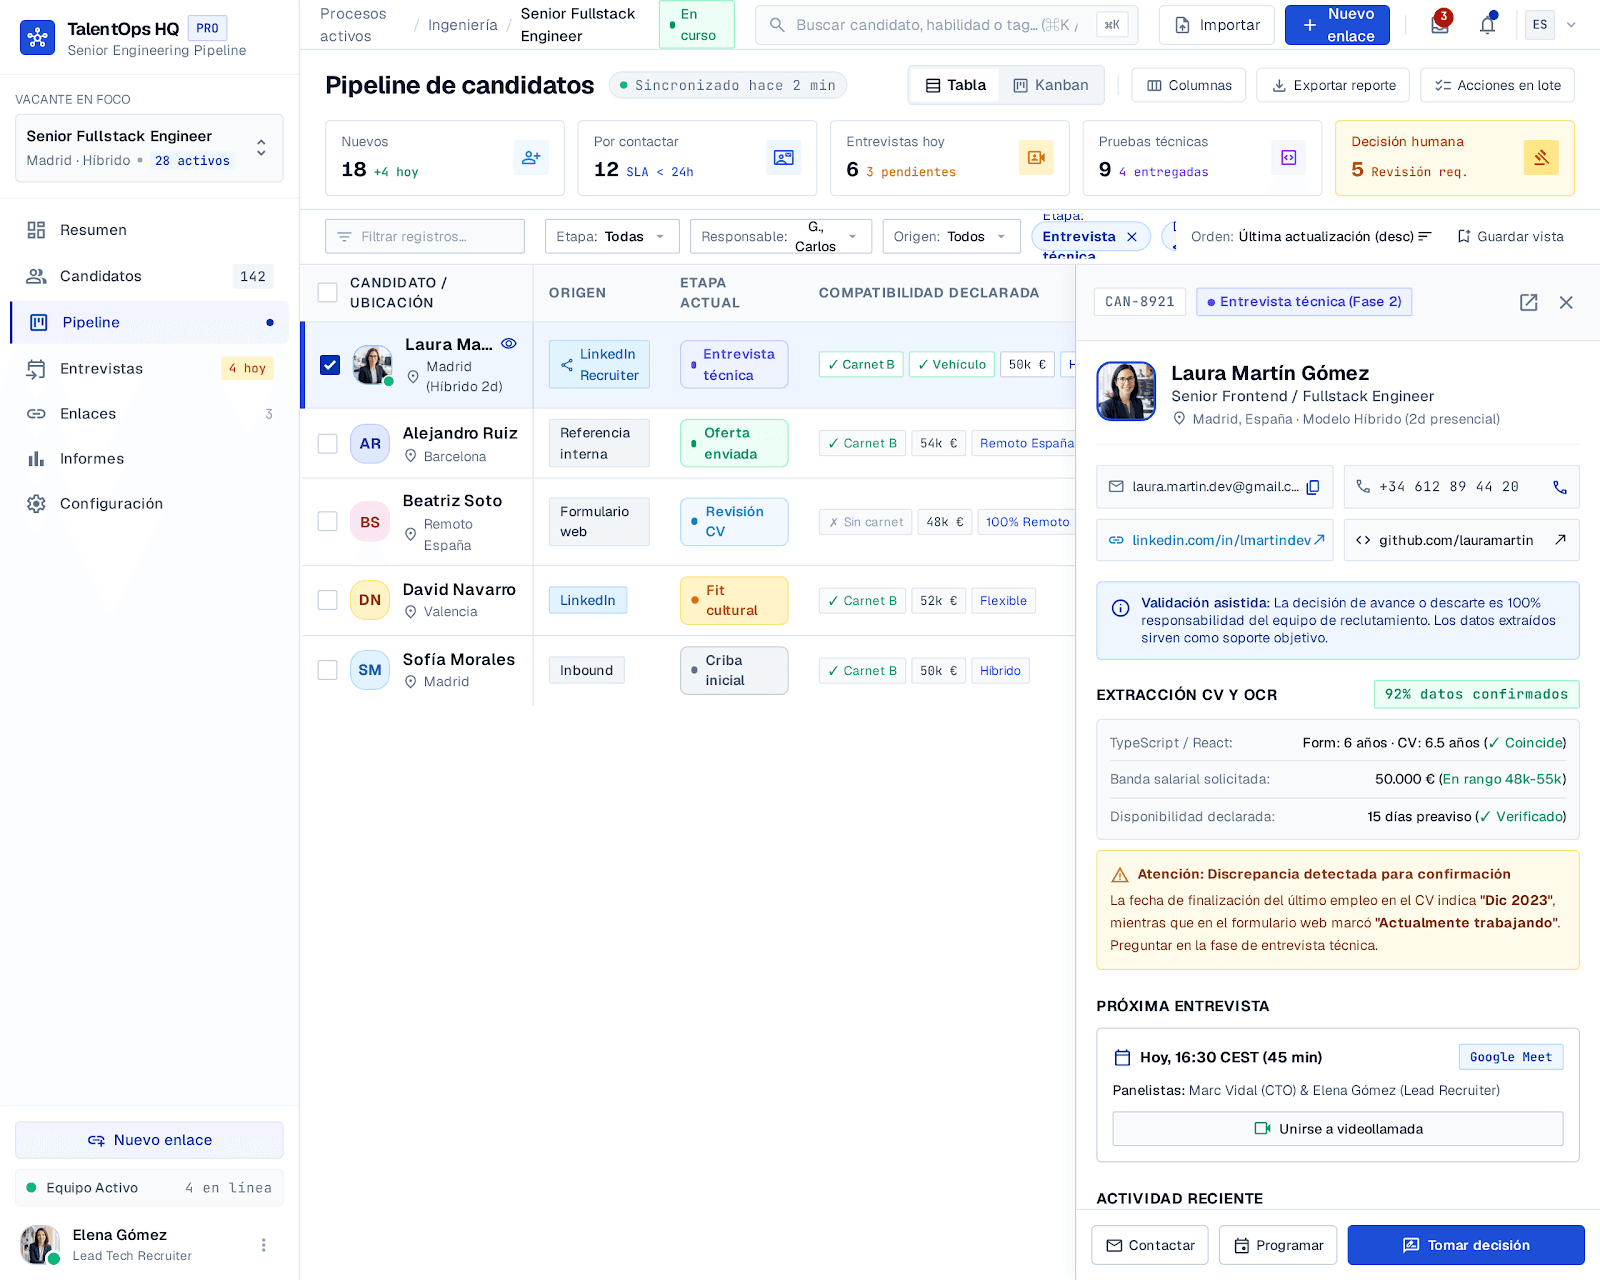1600x1280 pixels.
Task: Click the Importar button
Action: tap(1217, 25)
